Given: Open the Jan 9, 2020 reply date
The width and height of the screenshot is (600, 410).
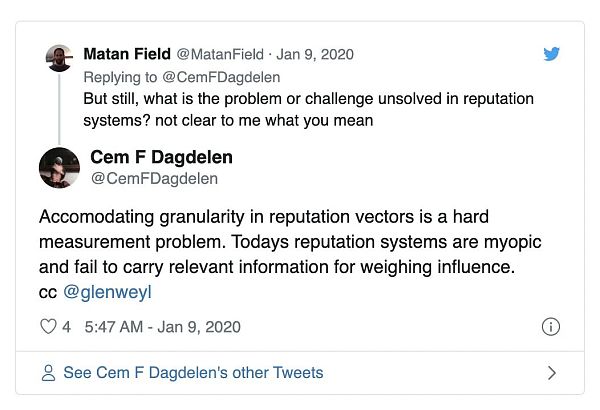Looking at the screenshot, I should 315,54.
